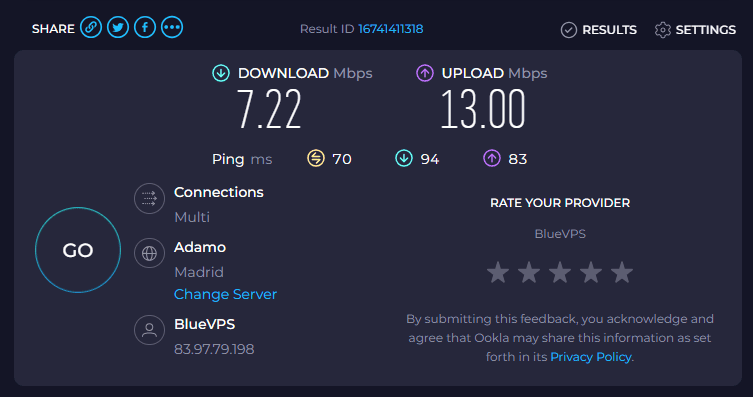The image size is (753, 397).
Task: Click the BlueVPS user profile icon
Action: [x=149, y=330]
